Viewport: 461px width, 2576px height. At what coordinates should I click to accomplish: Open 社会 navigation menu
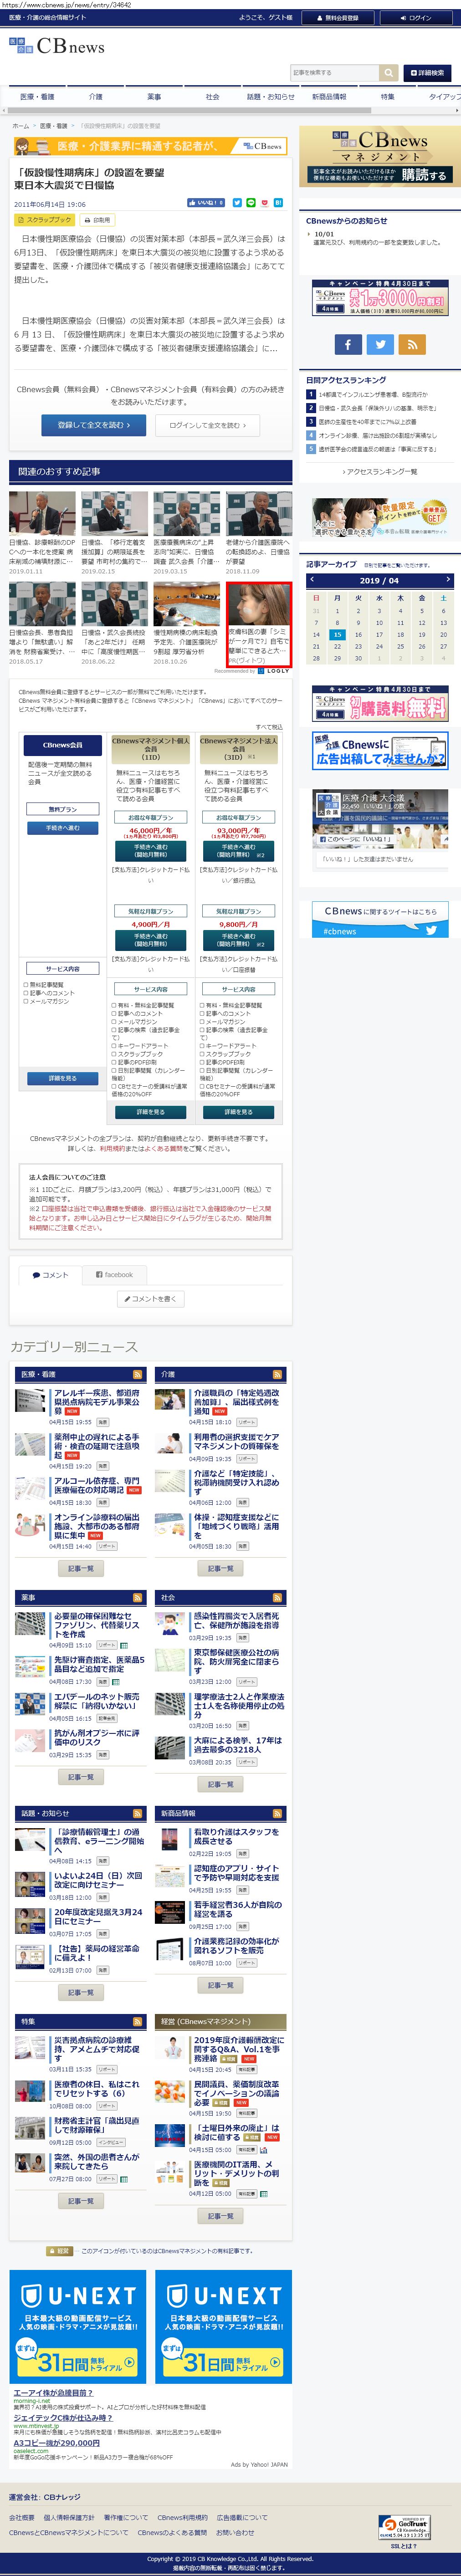212,97
